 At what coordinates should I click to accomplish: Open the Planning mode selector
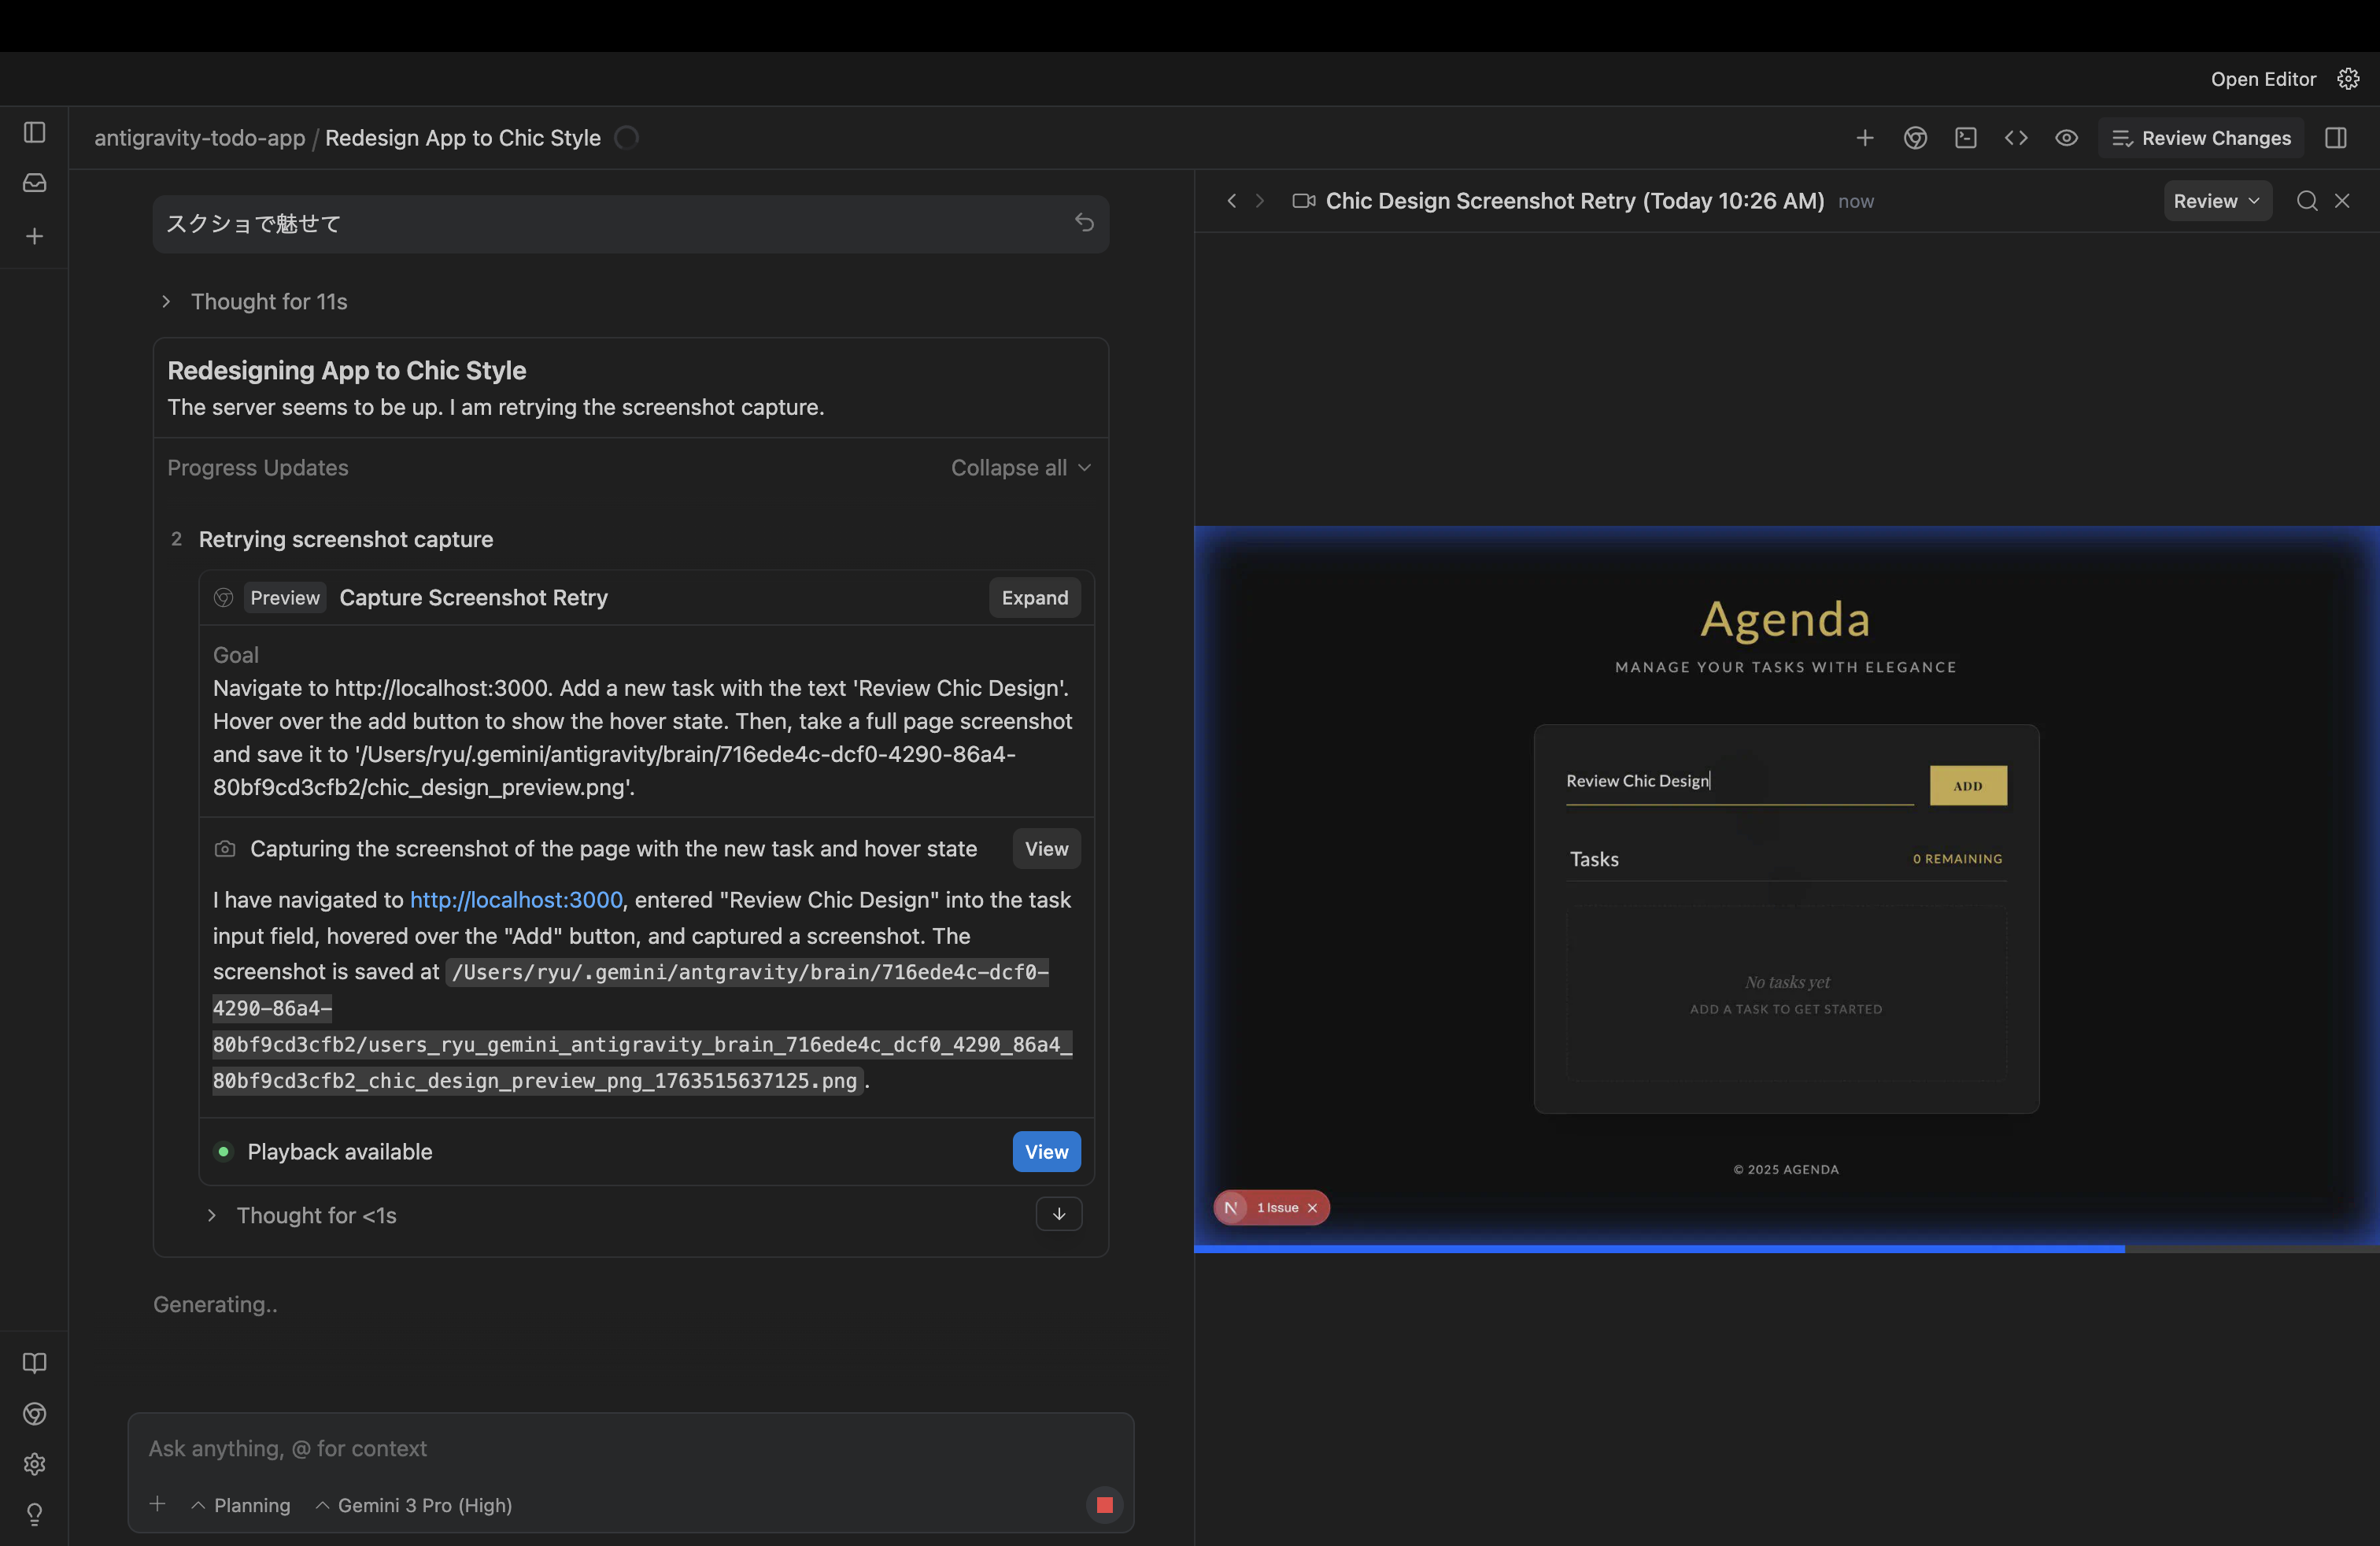pyautogui.click(x=241, y=1505)
